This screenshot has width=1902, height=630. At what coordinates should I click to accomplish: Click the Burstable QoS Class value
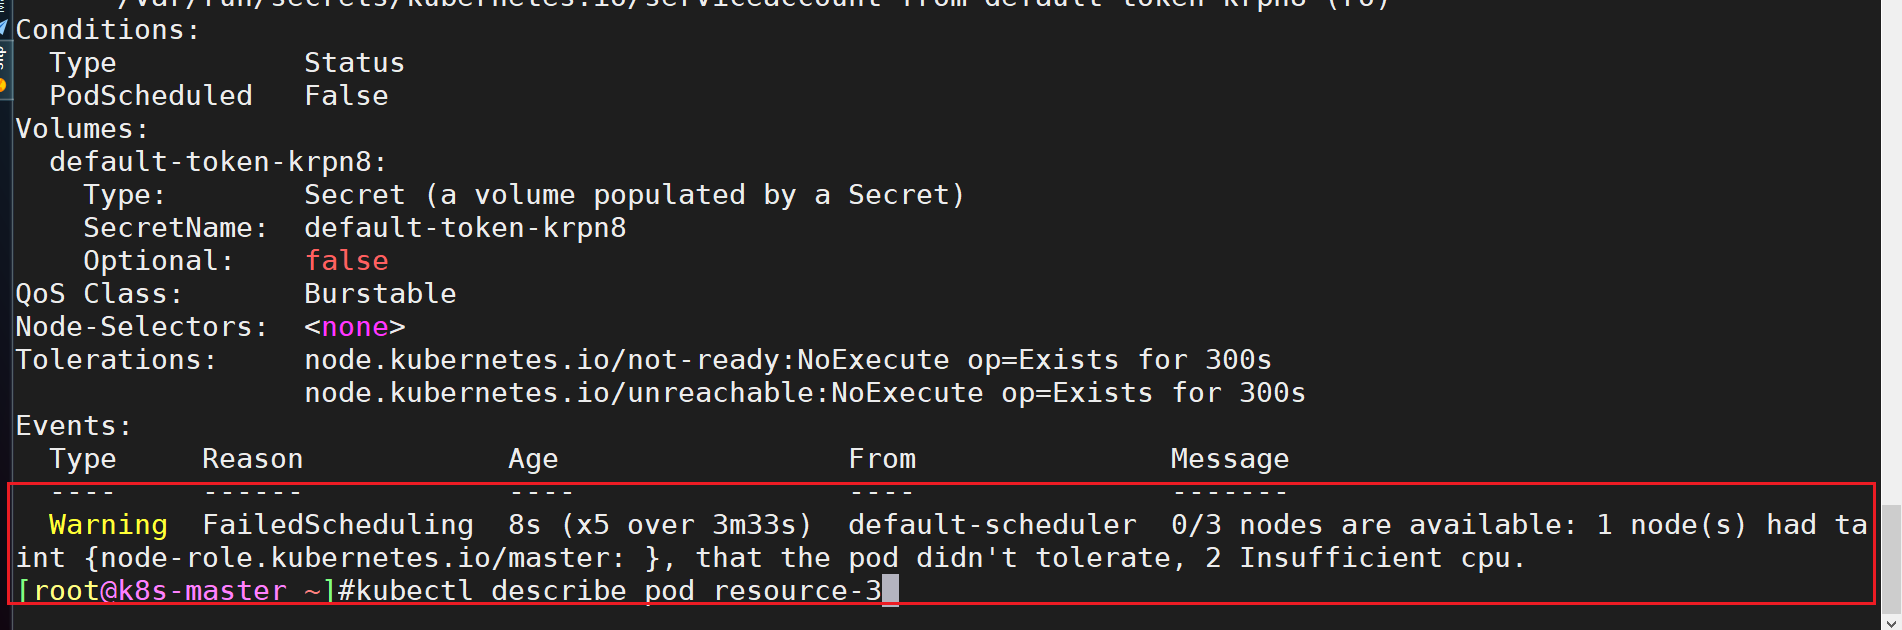380,293
